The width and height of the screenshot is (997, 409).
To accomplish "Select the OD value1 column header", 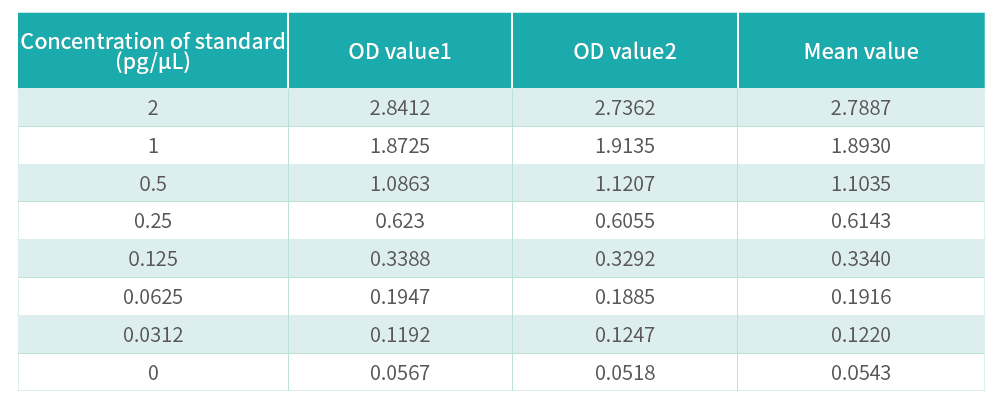I will click(x=400, y=51).
